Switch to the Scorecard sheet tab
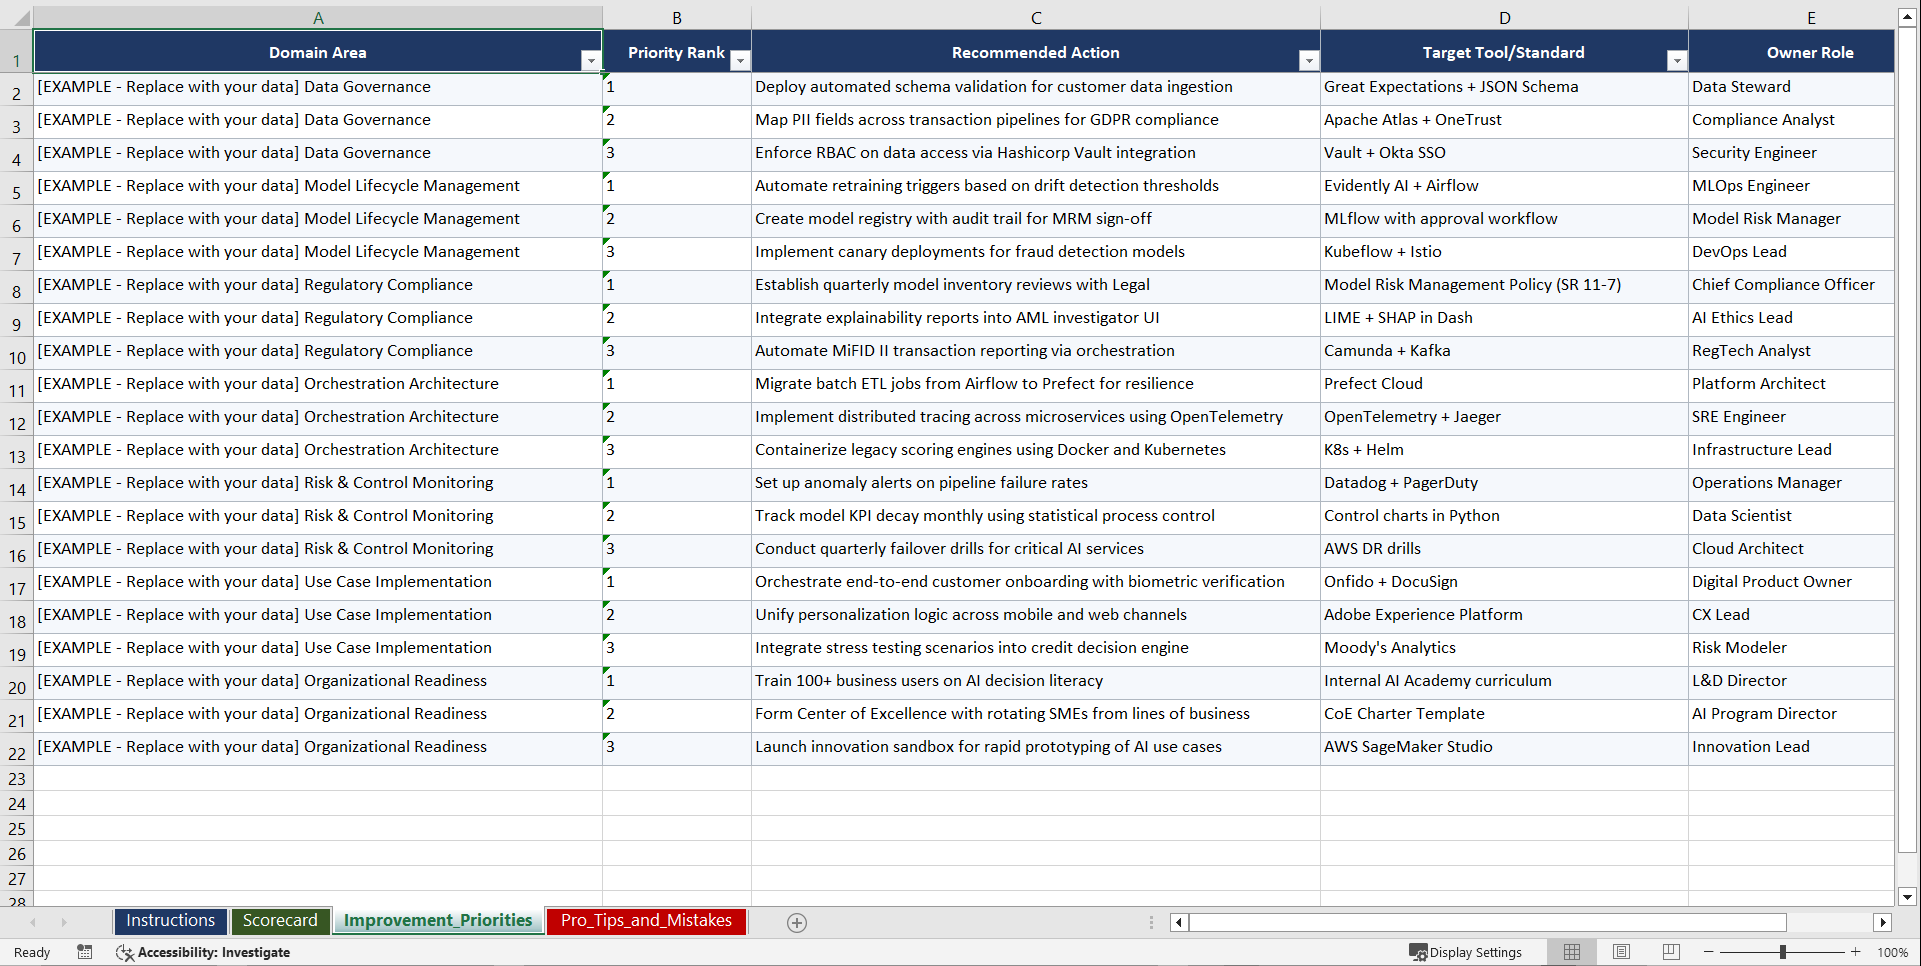1921x966 pixels. (x=281, y=921)
